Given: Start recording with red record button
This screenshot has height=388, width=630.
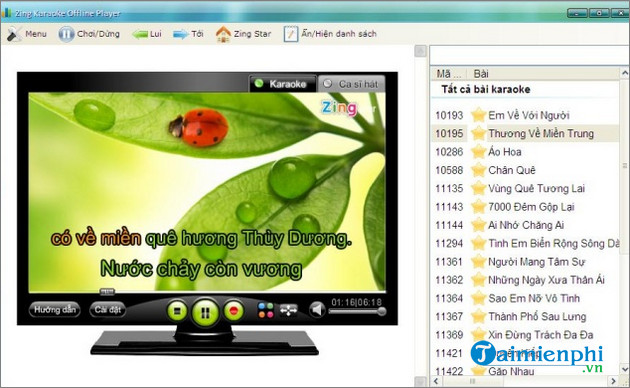Looking at the screenshot, I should point(233,311).
